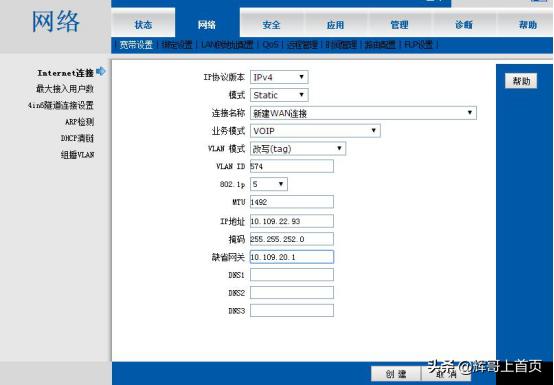Open 时间管理 submenu item
Viewport: 554px width, 385px height.
(x=341, y=45)
